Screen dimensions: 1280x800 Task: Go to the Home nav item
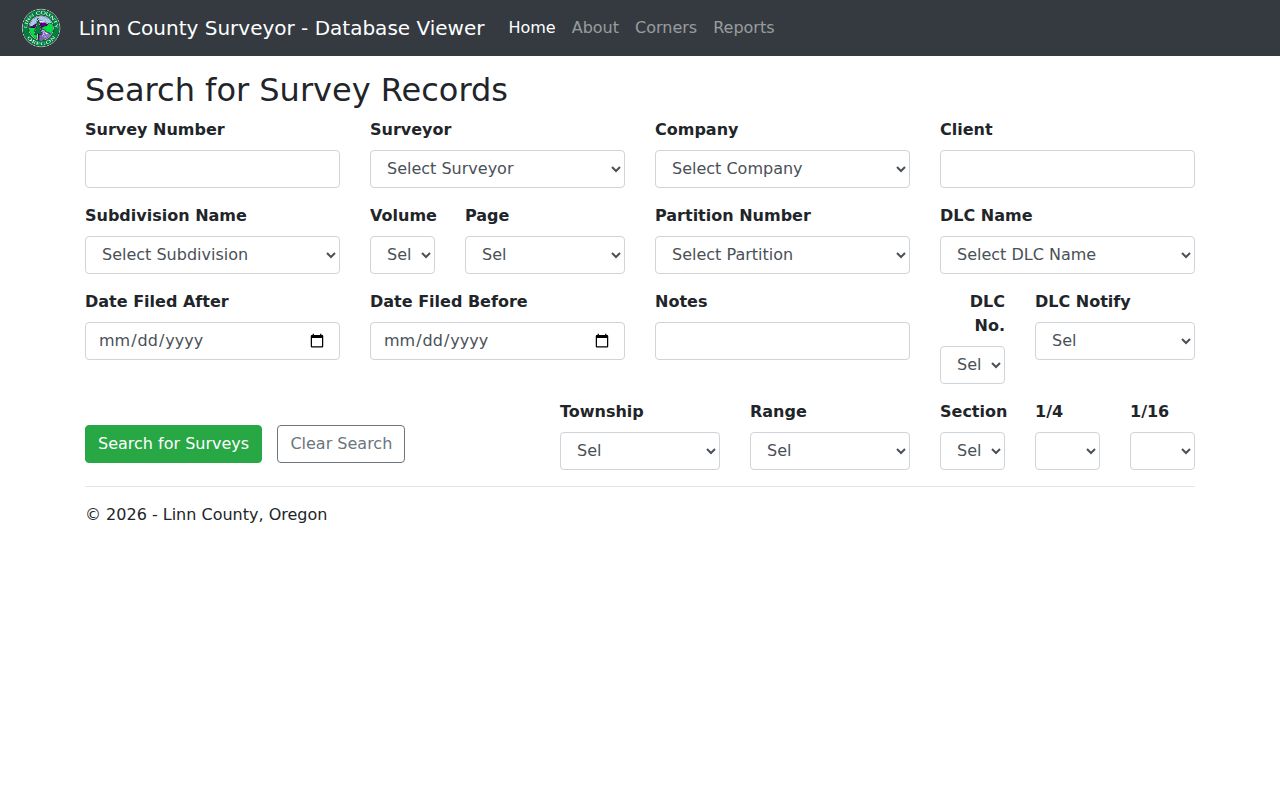click(x=532, y=28)
